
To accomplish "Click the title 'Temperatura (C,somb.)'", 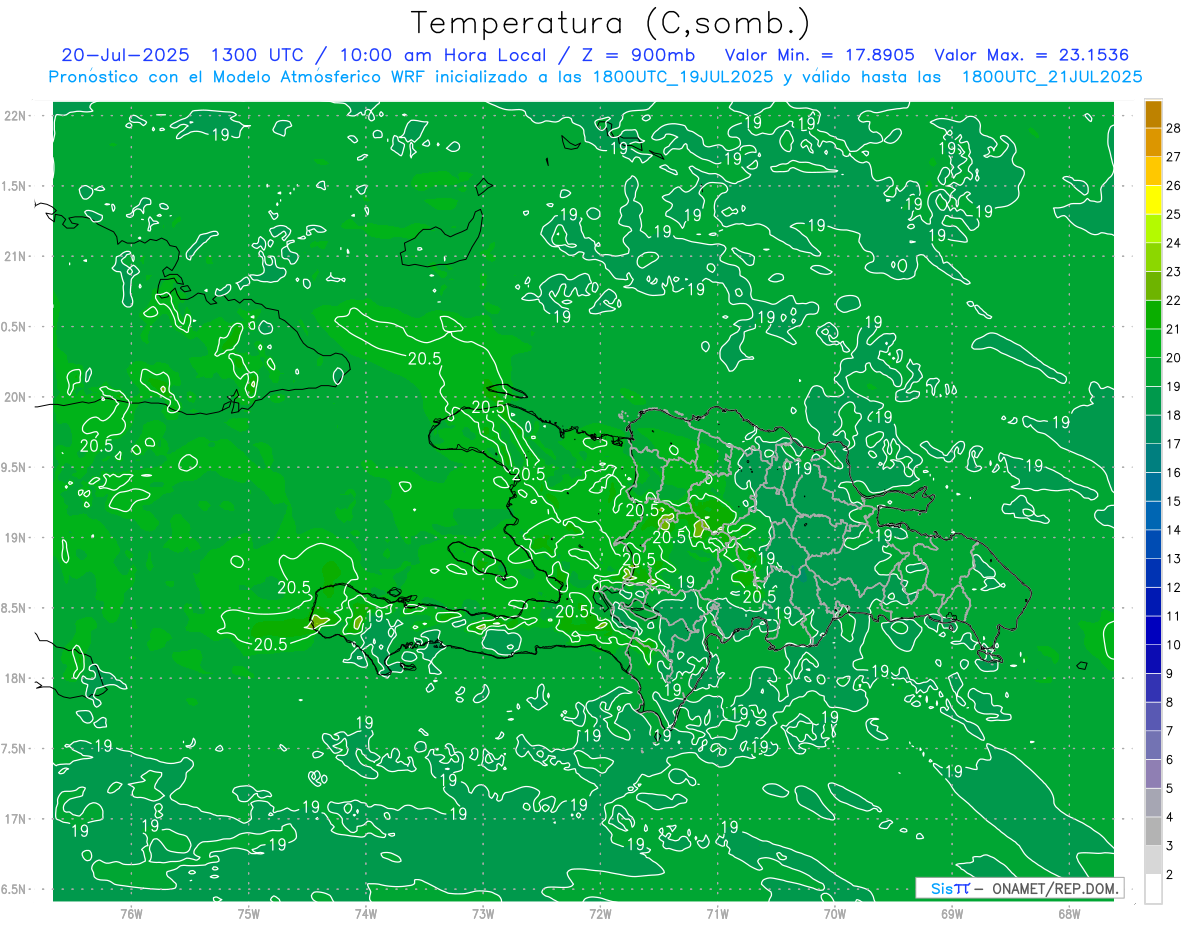I will [610, 24].
